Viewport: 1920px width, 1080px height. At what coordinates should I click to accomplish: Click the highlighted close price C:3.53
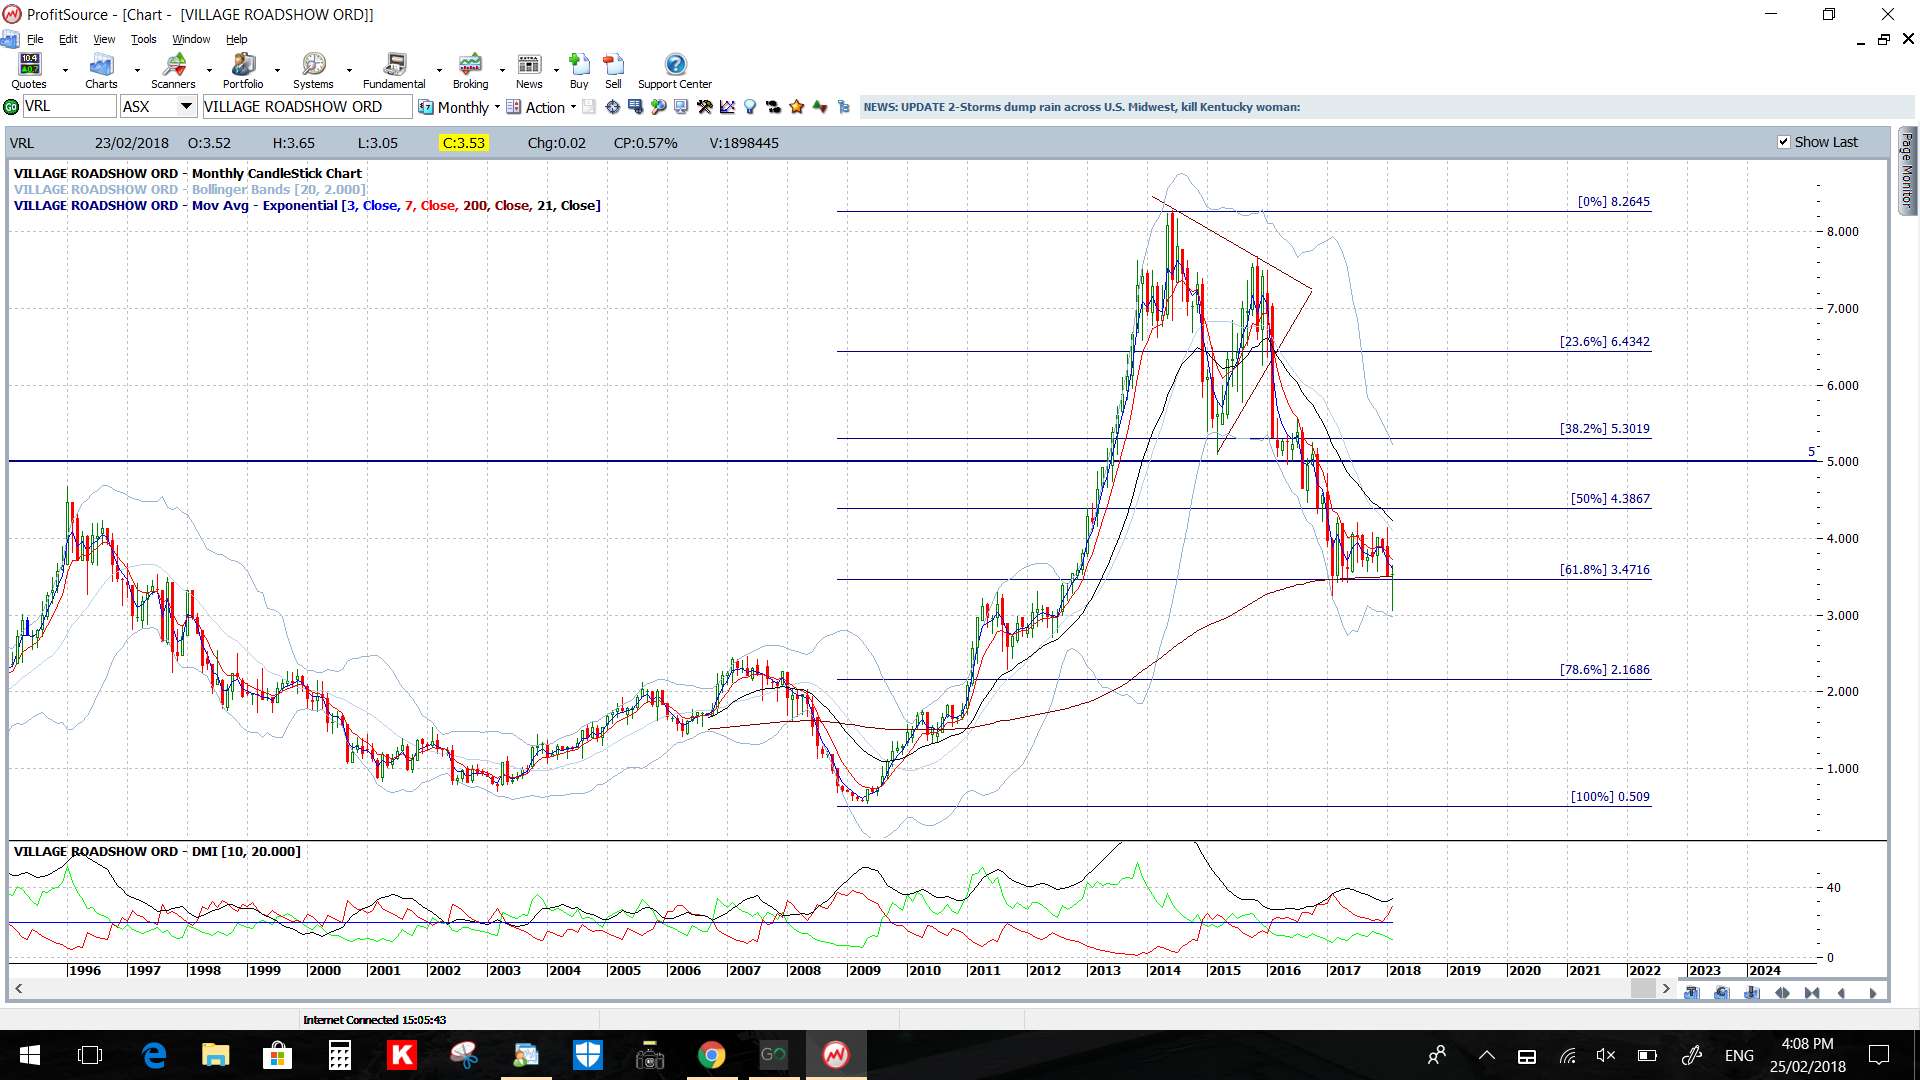(x=463, y=143)
